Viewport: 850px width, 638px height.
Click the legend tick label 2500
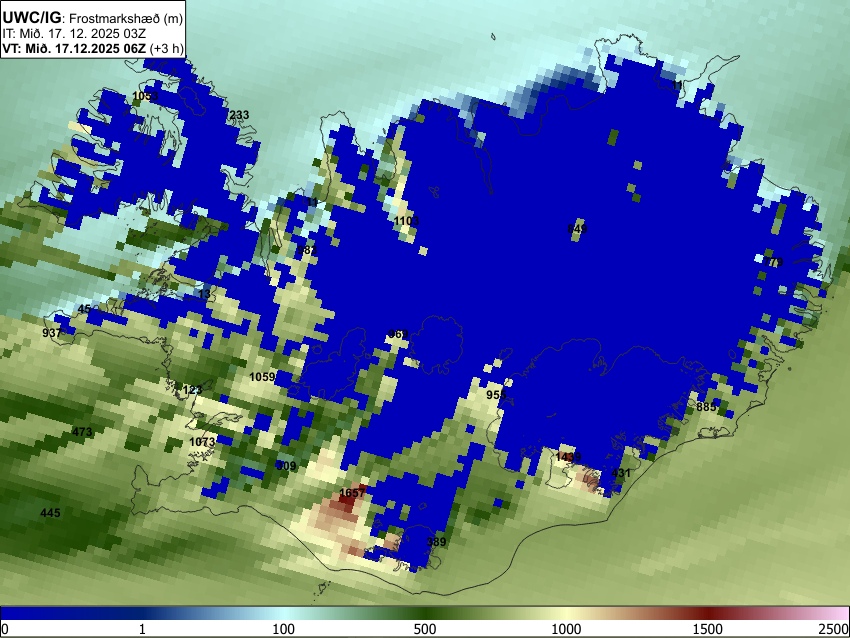click(x=834, y=629)
